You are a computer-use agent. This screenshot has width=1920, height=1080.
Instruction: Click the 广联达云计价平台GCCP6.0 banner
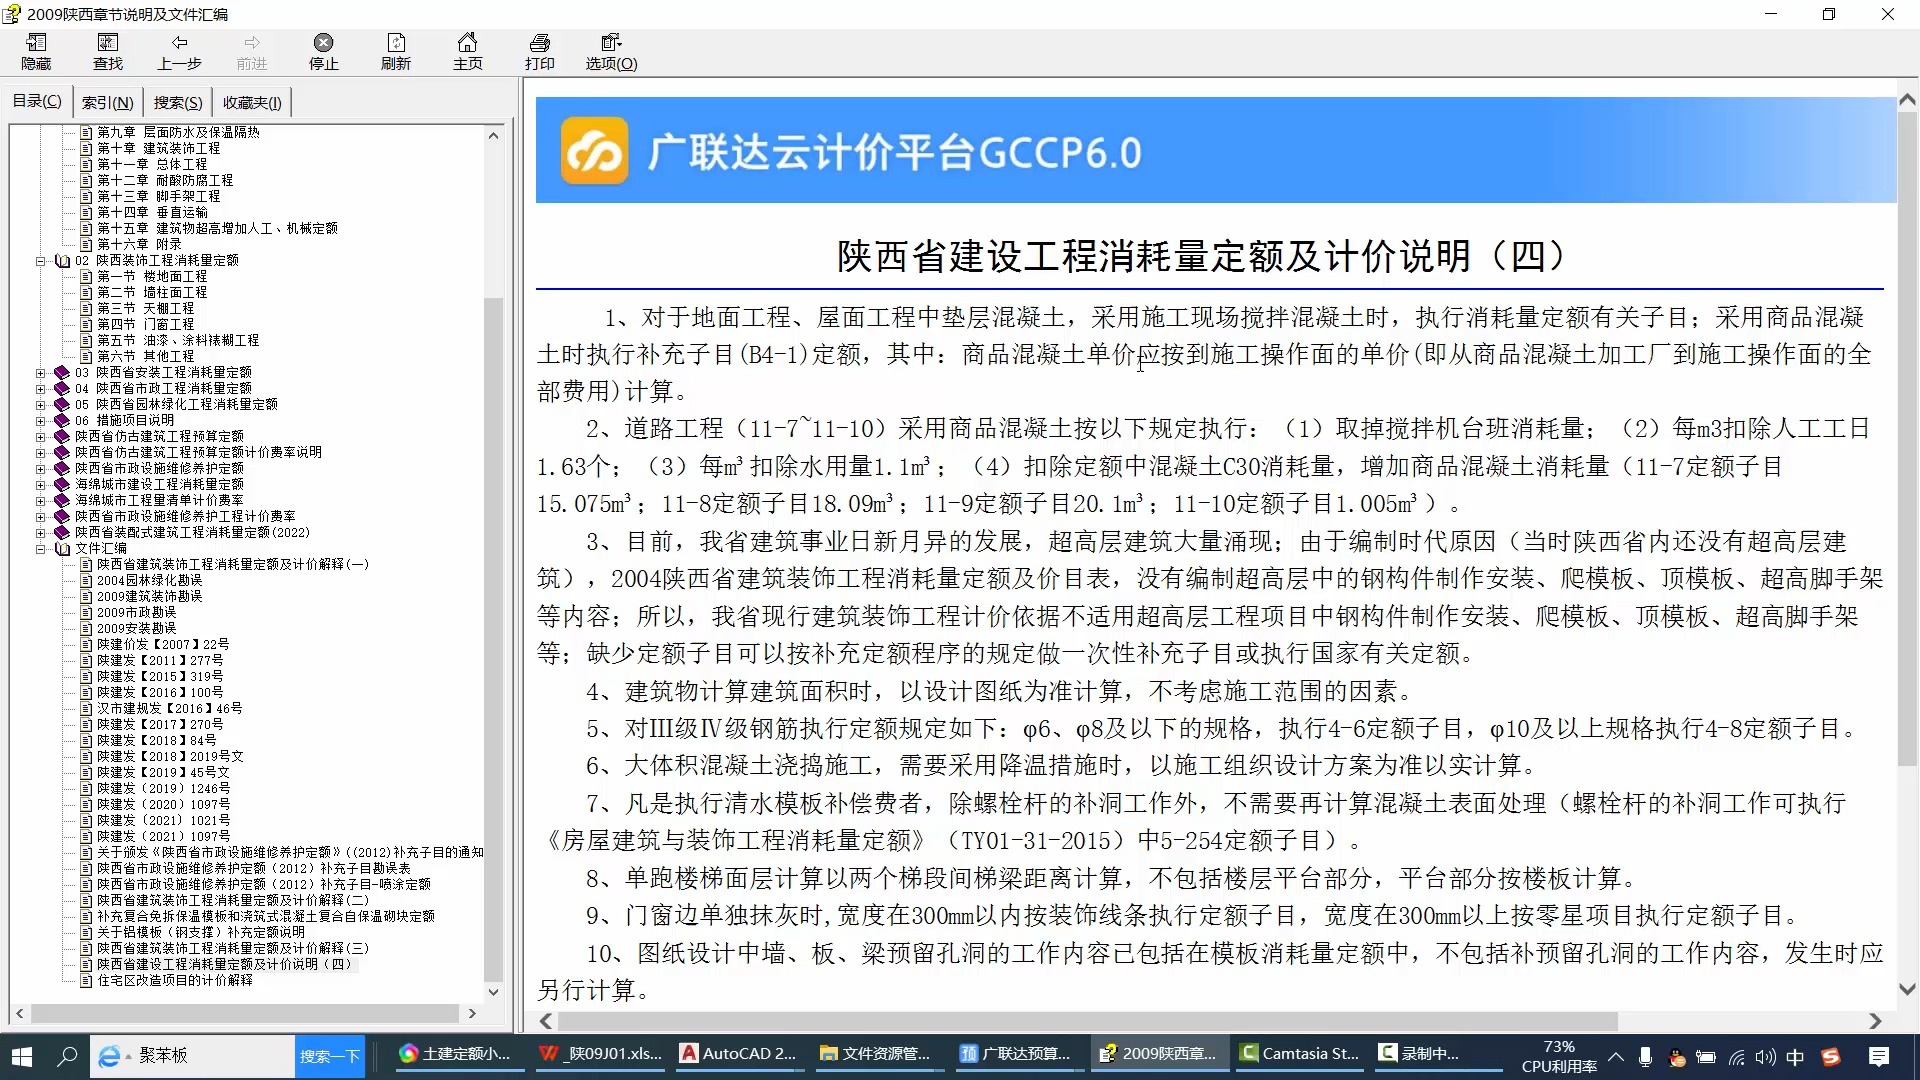pos(1215,151)
